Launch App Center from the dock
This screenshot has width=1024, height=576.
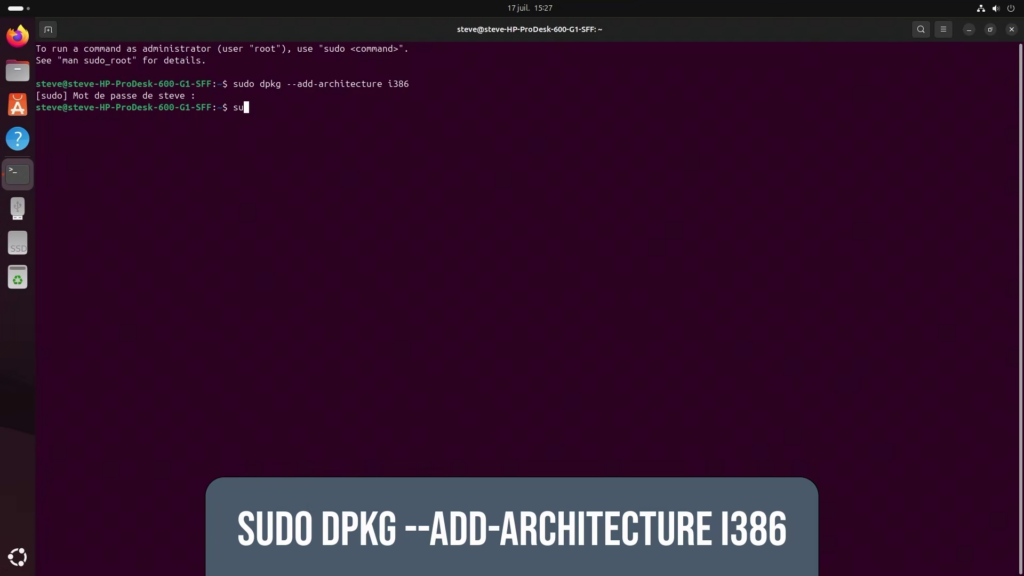coord(17,105)
